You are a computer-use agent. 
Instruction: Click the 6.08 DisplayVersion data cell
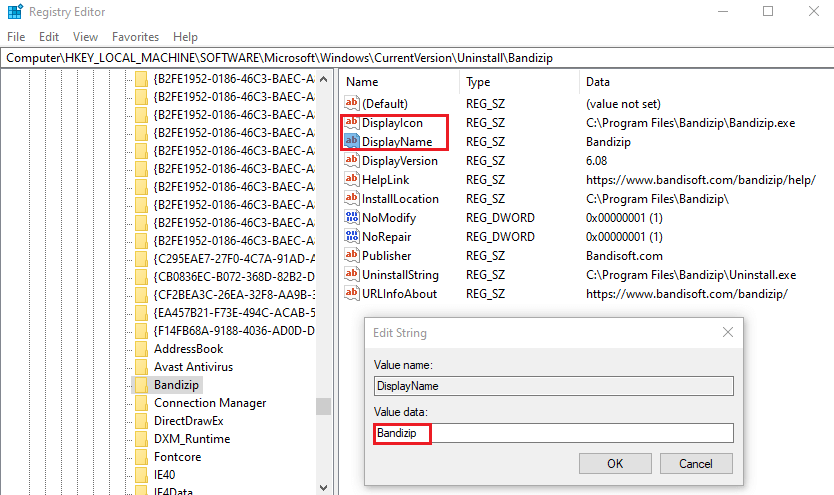point(596,161)
